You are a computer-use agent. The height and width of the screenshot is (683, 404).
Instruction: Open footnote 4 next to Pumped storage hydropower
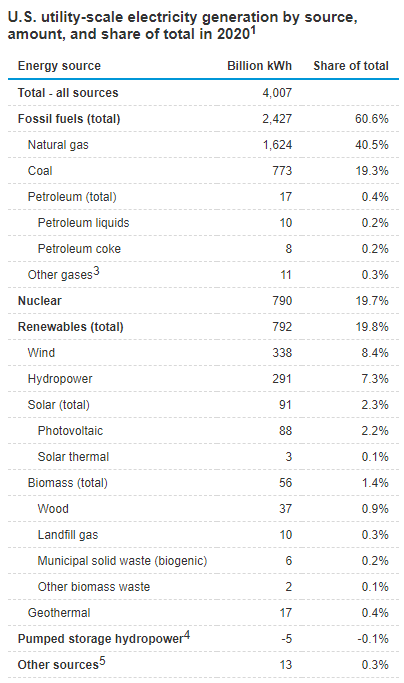[x=187, y=636]
